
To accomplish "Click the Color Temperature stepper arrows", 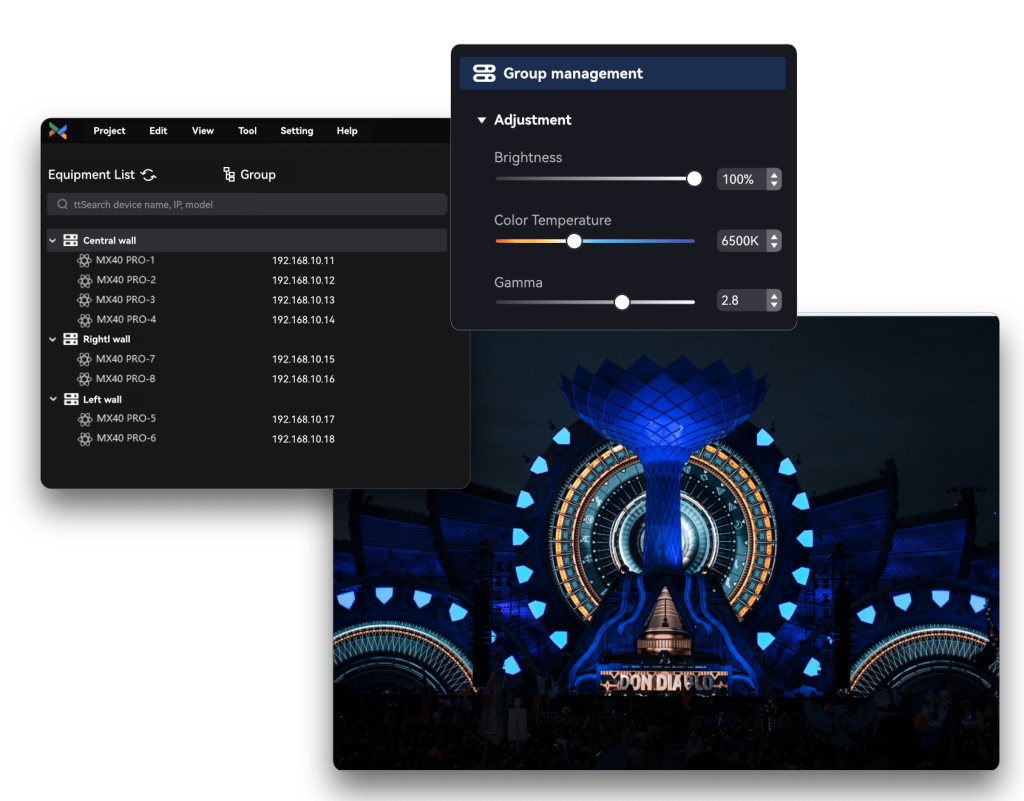I will 774,241.
